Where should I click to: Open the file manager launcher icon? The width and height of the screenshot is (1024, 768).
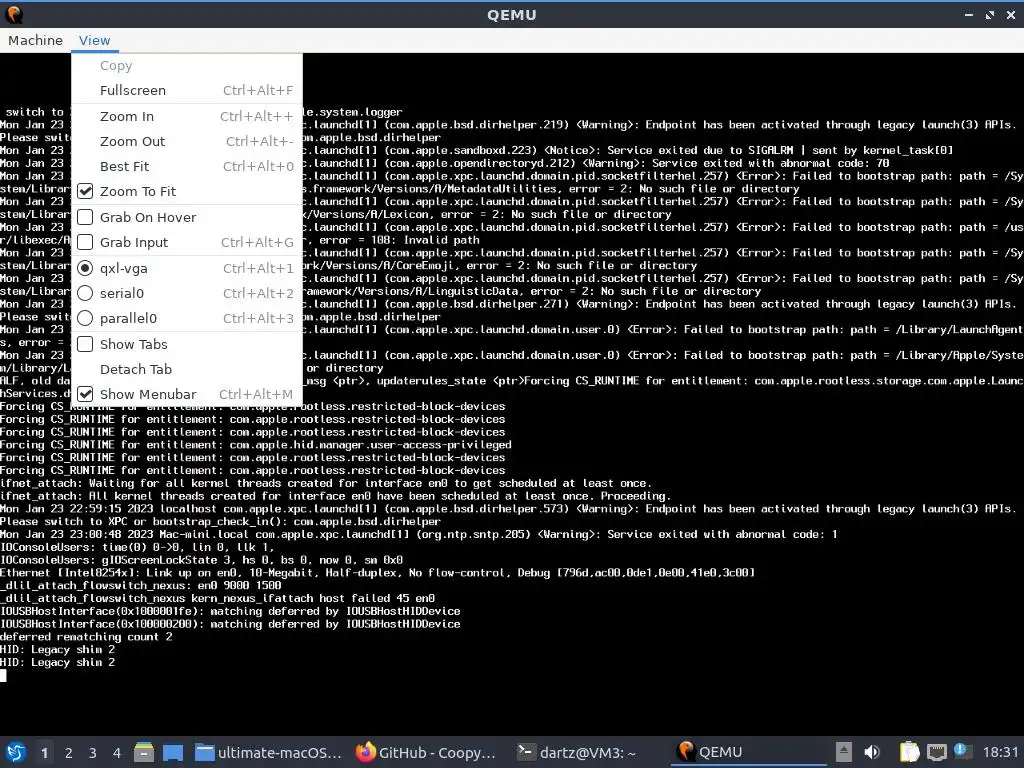pos(144,752)
